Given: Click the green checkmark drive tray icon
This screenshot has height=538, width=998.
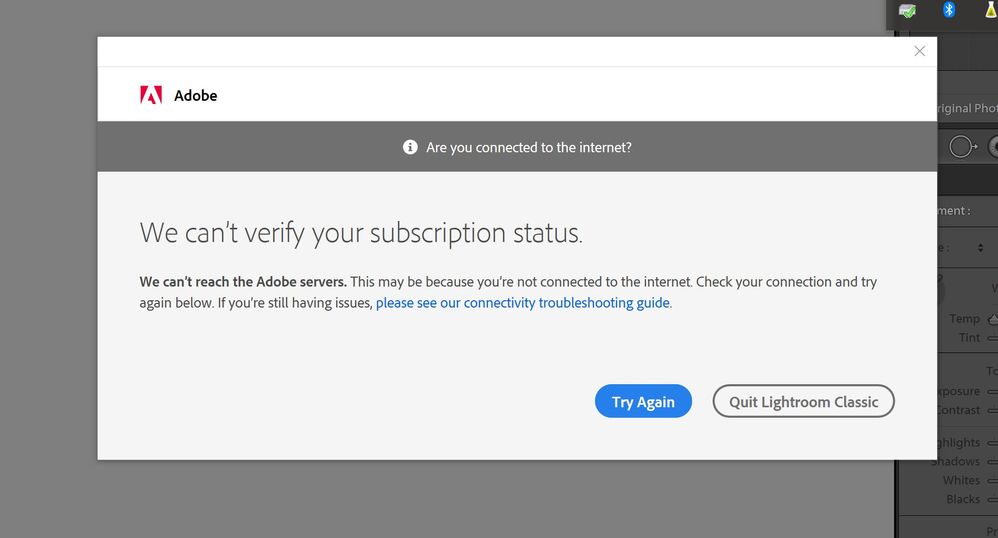Looking at the screenshot, I should (x=907, y=11).
